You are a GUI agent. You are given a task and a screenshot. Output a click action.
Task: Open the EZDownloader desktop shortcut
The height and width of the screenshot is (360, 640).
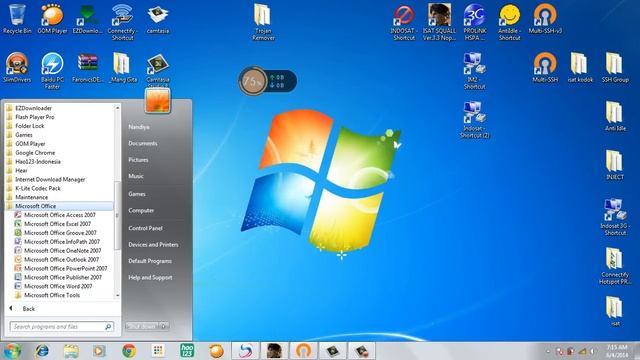coord(87,19)
